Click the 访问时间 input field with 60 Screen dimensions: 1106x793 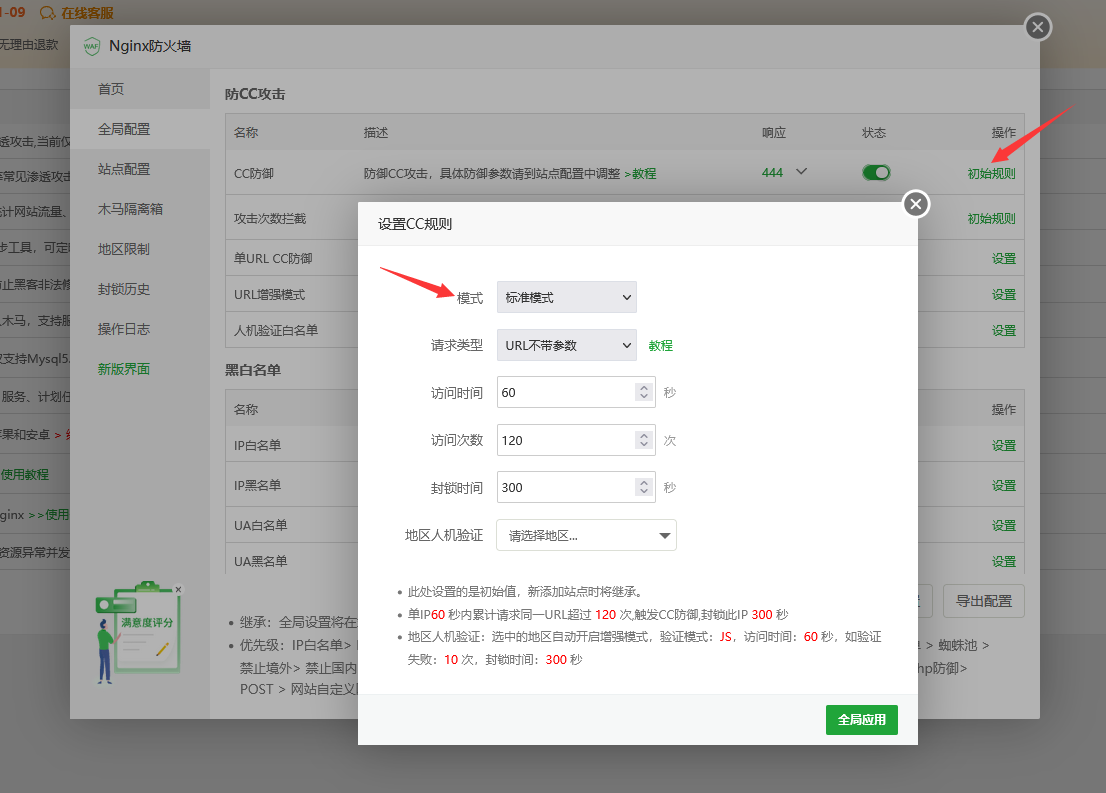click(x=576, y=392)
